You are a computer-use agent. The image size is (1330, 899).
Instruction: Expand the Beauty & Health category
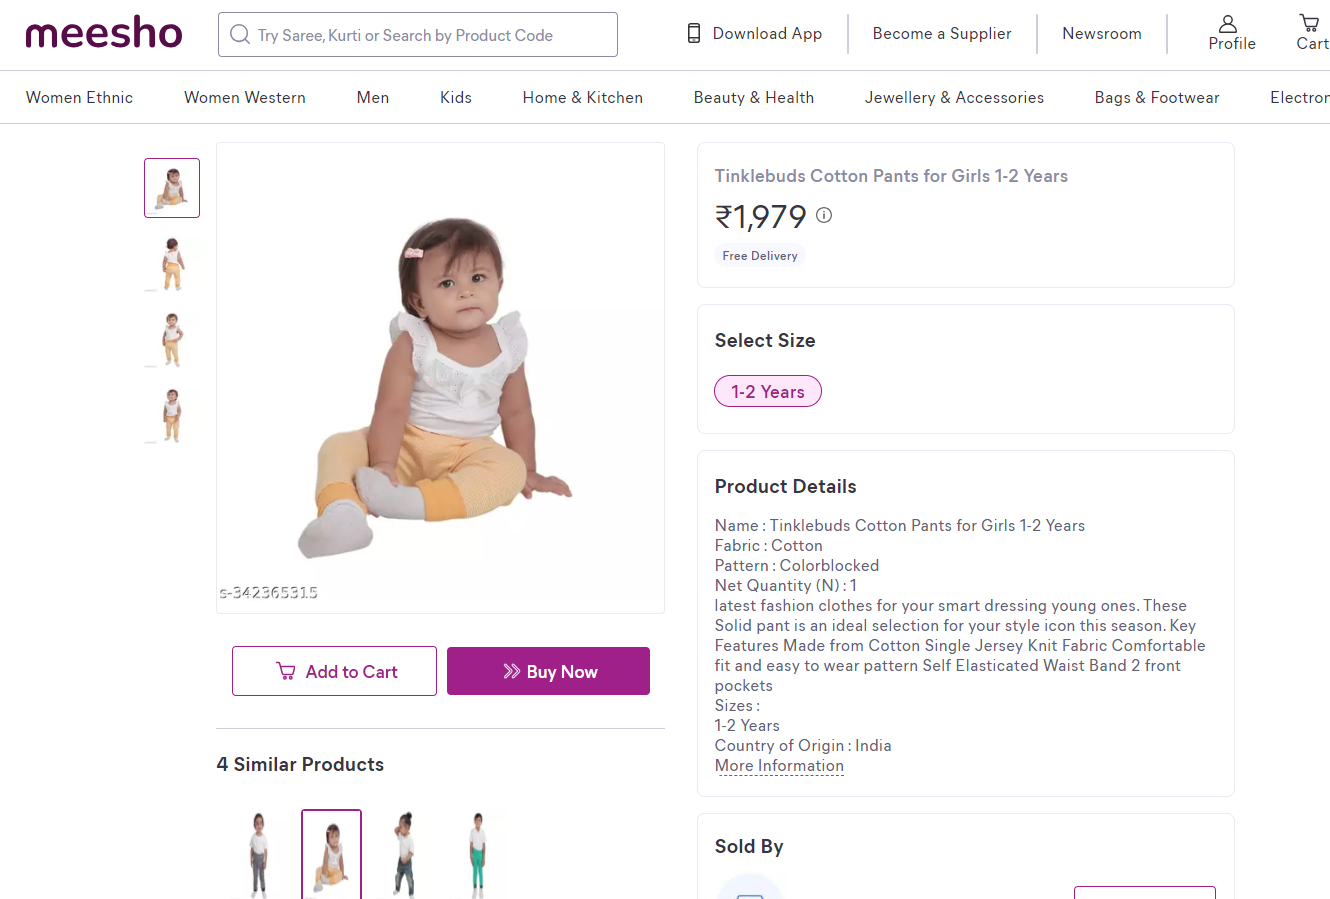tap(754, 97)
